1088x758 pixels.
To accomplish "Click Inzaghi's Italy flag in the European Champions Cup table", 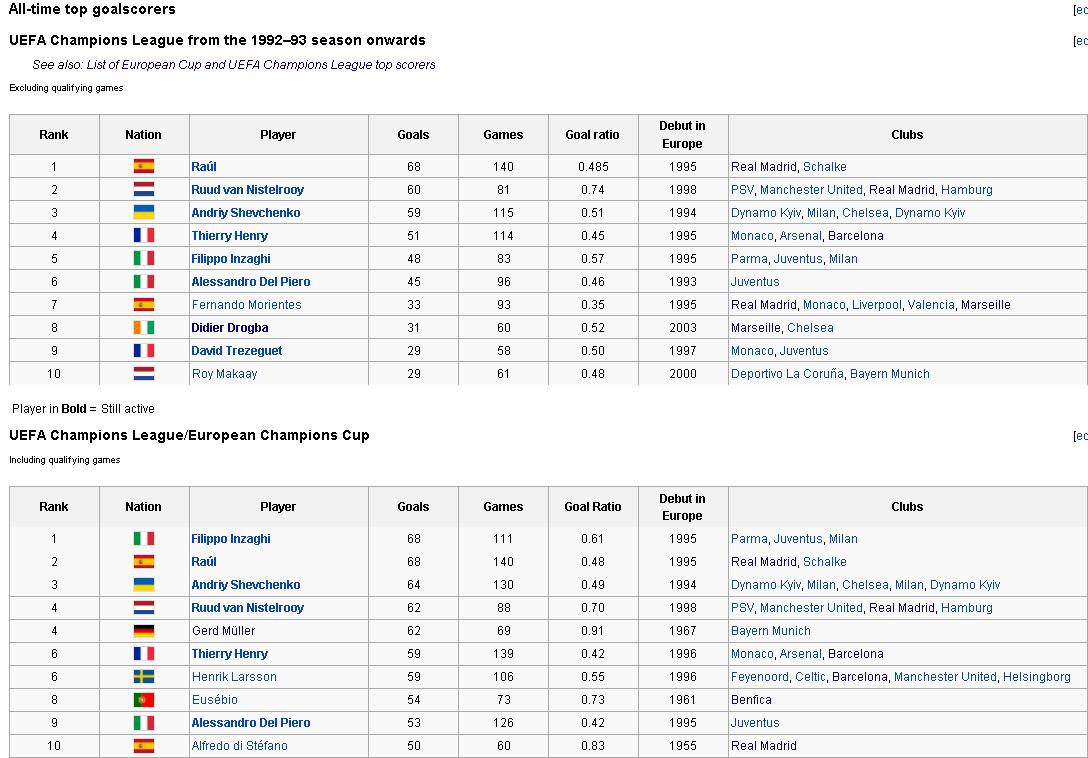I will point(144,539).
